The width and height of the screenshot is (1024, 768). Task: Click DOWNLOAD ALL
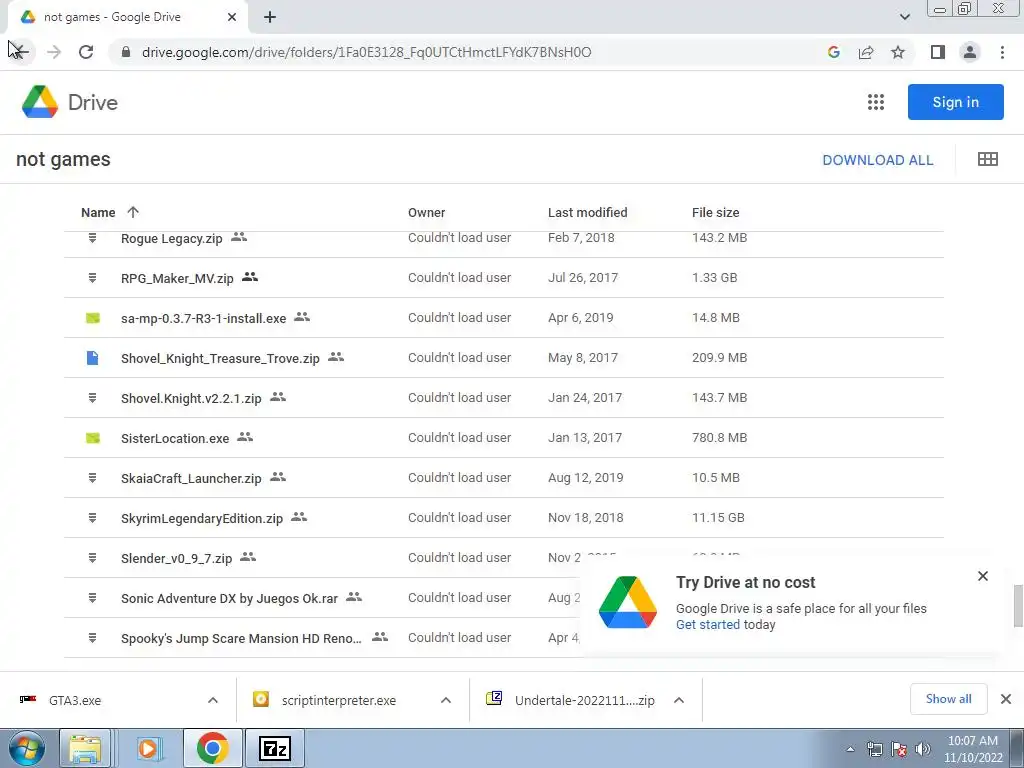point(878,160)
